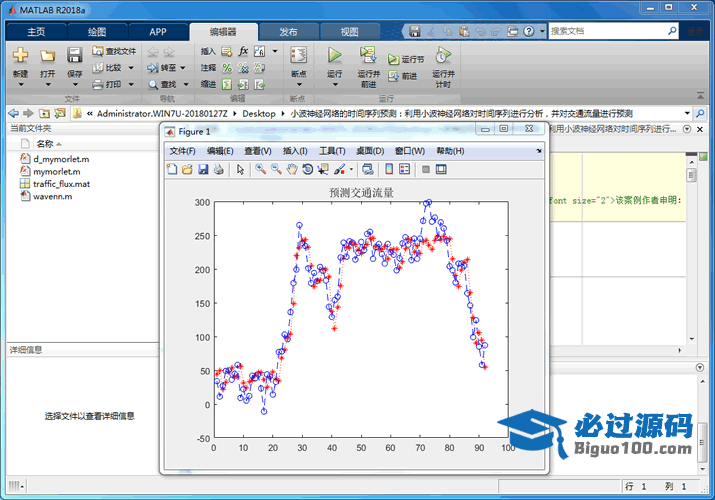Click the green 运行 run arrow
Screen dimensions: 715x500
(x=335, y=55)
